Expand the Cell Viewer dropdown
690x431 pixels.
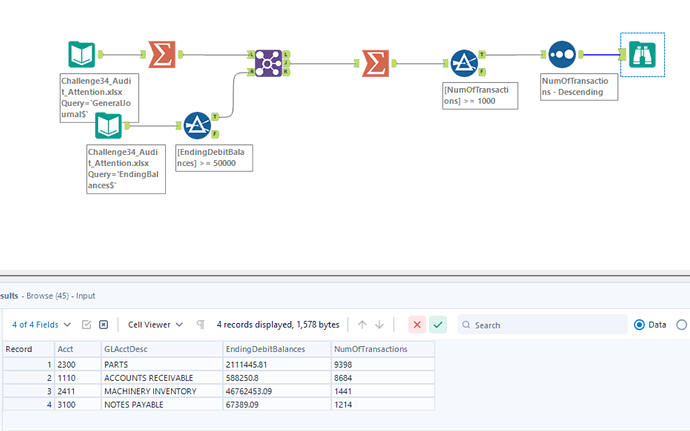tap(155, 324)
